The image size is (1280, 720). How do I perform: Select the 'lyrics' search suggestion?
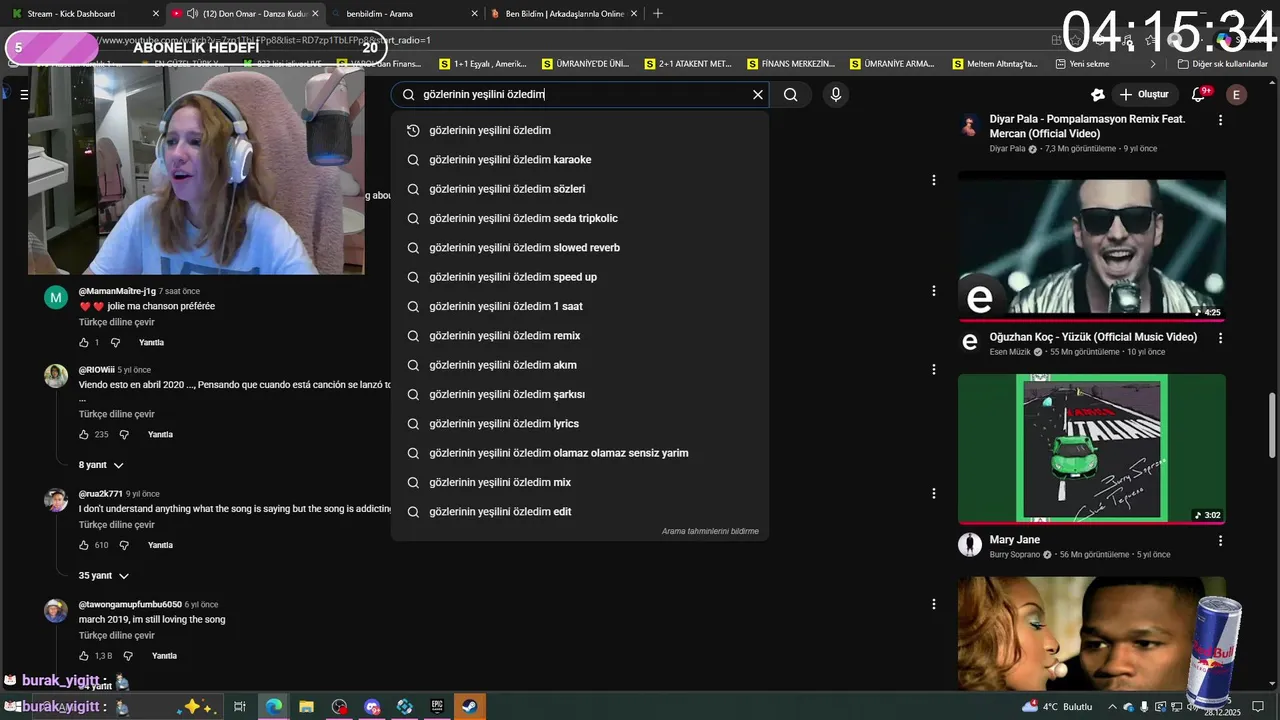click(580, 424)
